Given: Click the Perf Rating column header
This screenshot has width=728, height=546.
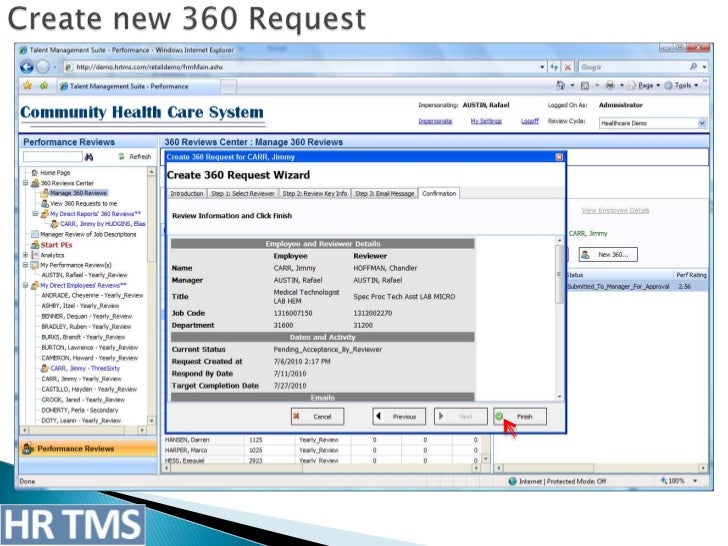Looking at the screenshot, I should (691, 275).
